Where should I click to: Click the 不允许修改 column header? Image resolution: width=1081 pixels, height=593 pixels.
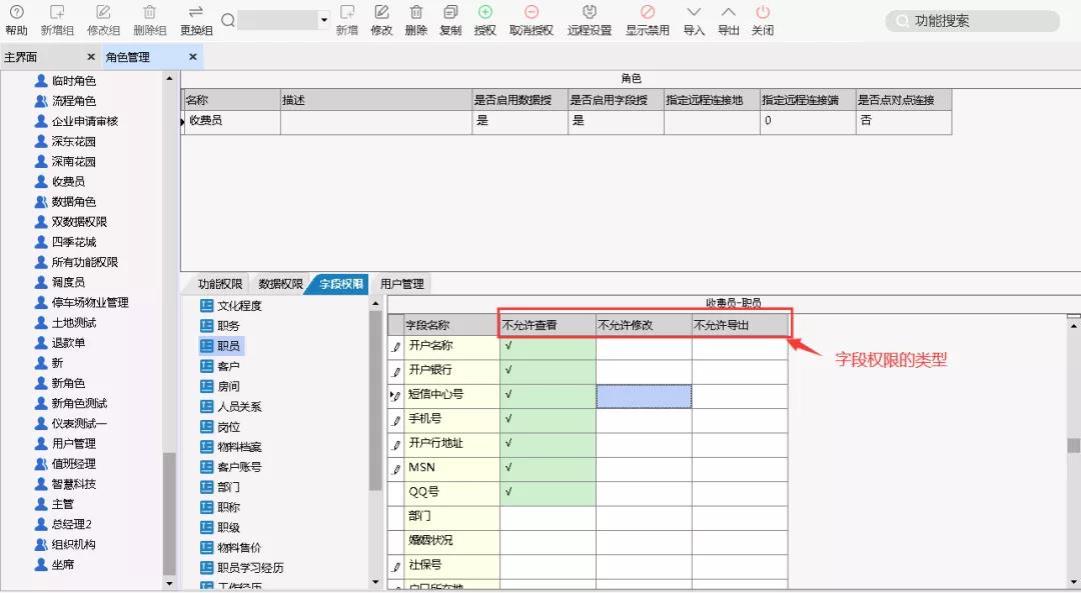pyautogui.click(x=644, y=325)
